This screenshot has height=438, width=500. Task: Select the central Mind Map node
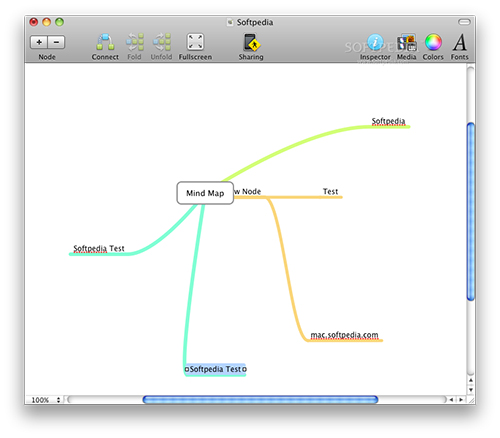pyautogui.click(x=205, y=193)
